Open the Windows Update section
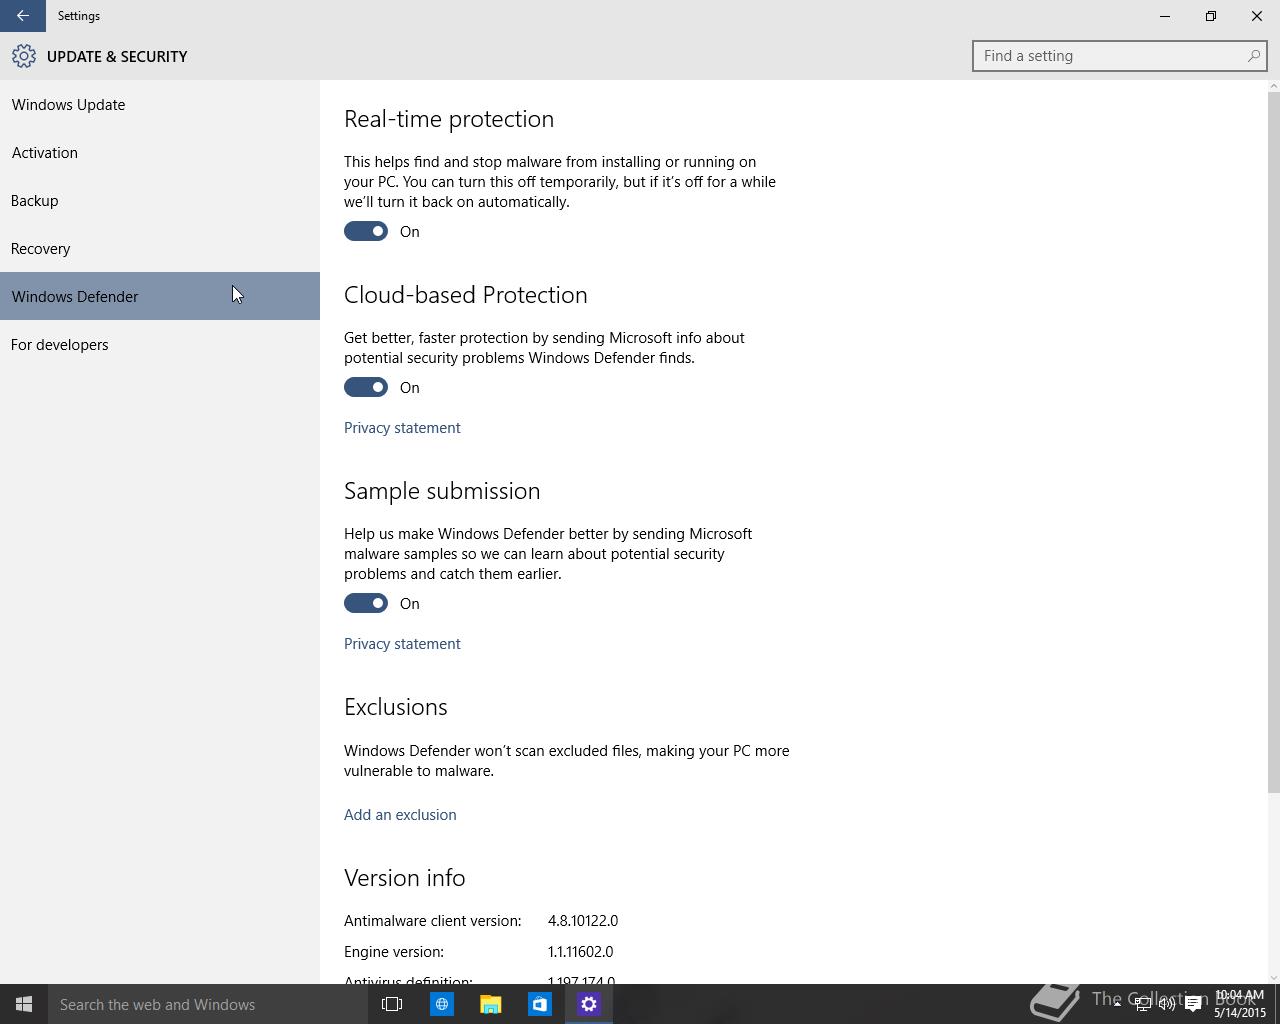1280x1024 pixels. tap(160, 104)
